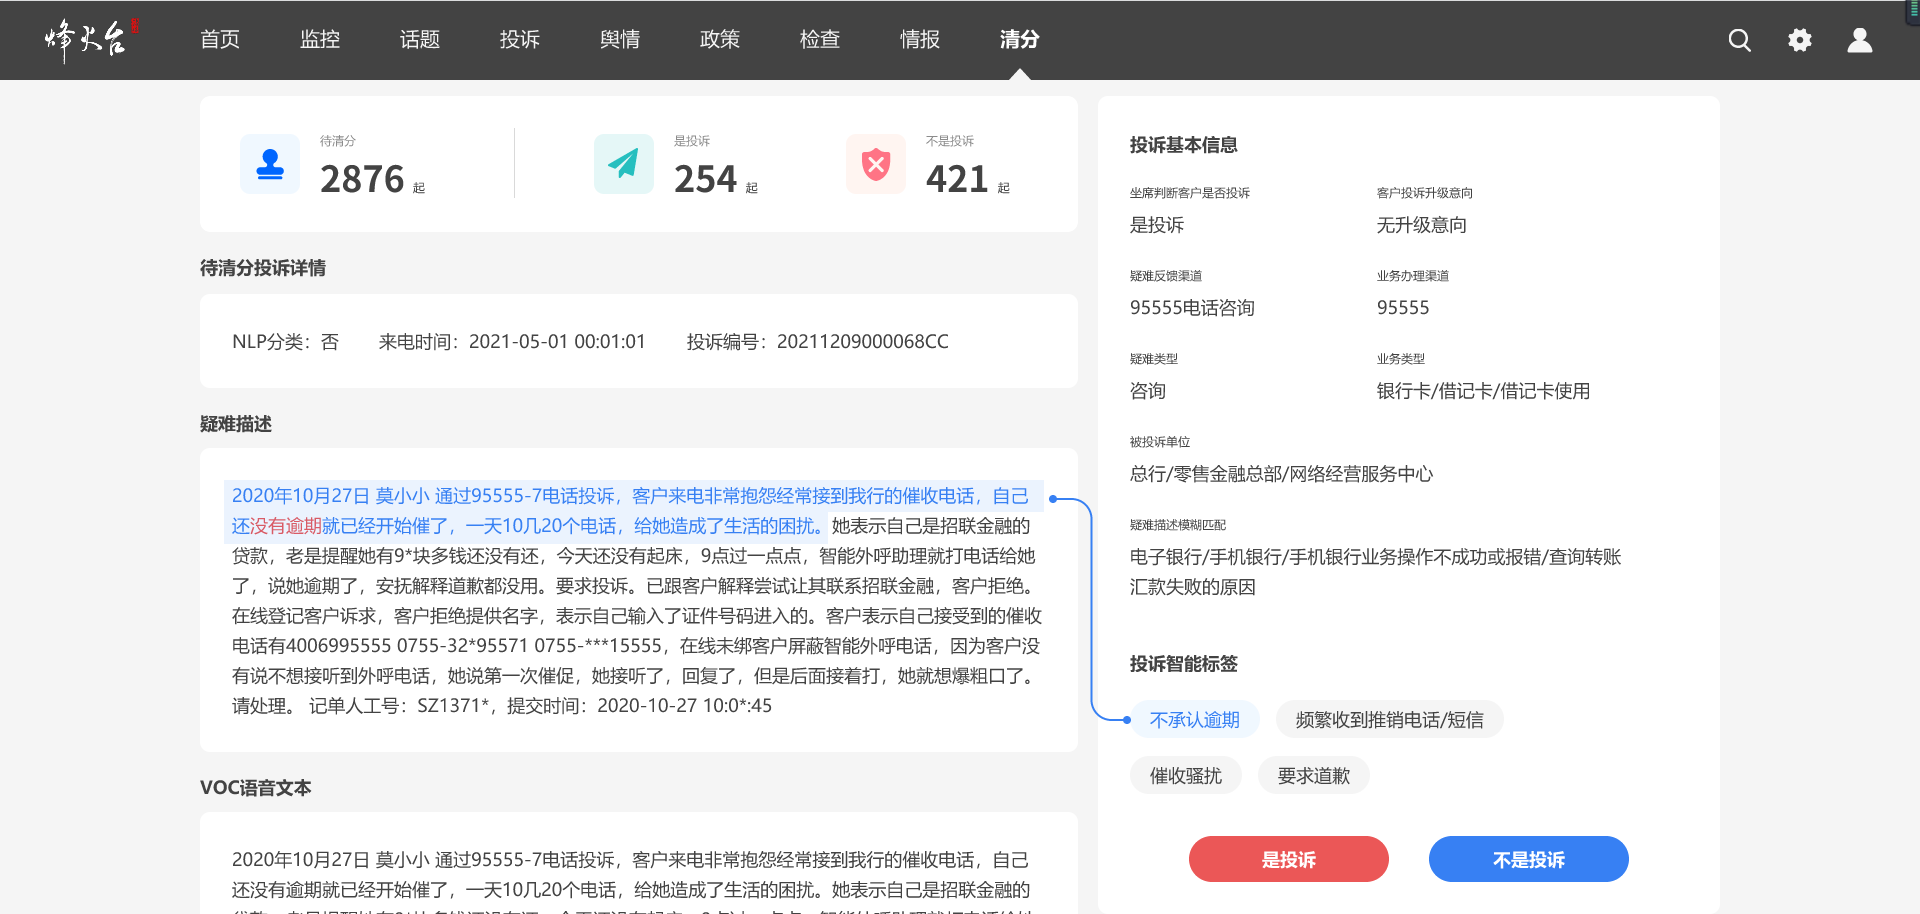This screenshot has width=1920, height=914.
Task: Click the 烽火台 logo
Action: tap(88, 39)
